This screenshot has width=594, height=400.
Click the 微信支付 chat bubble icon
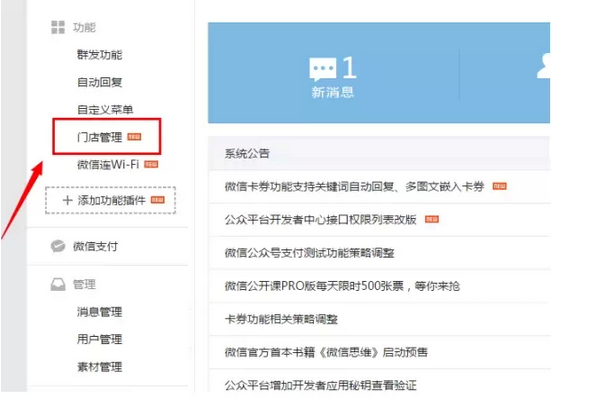pos(58,246)
